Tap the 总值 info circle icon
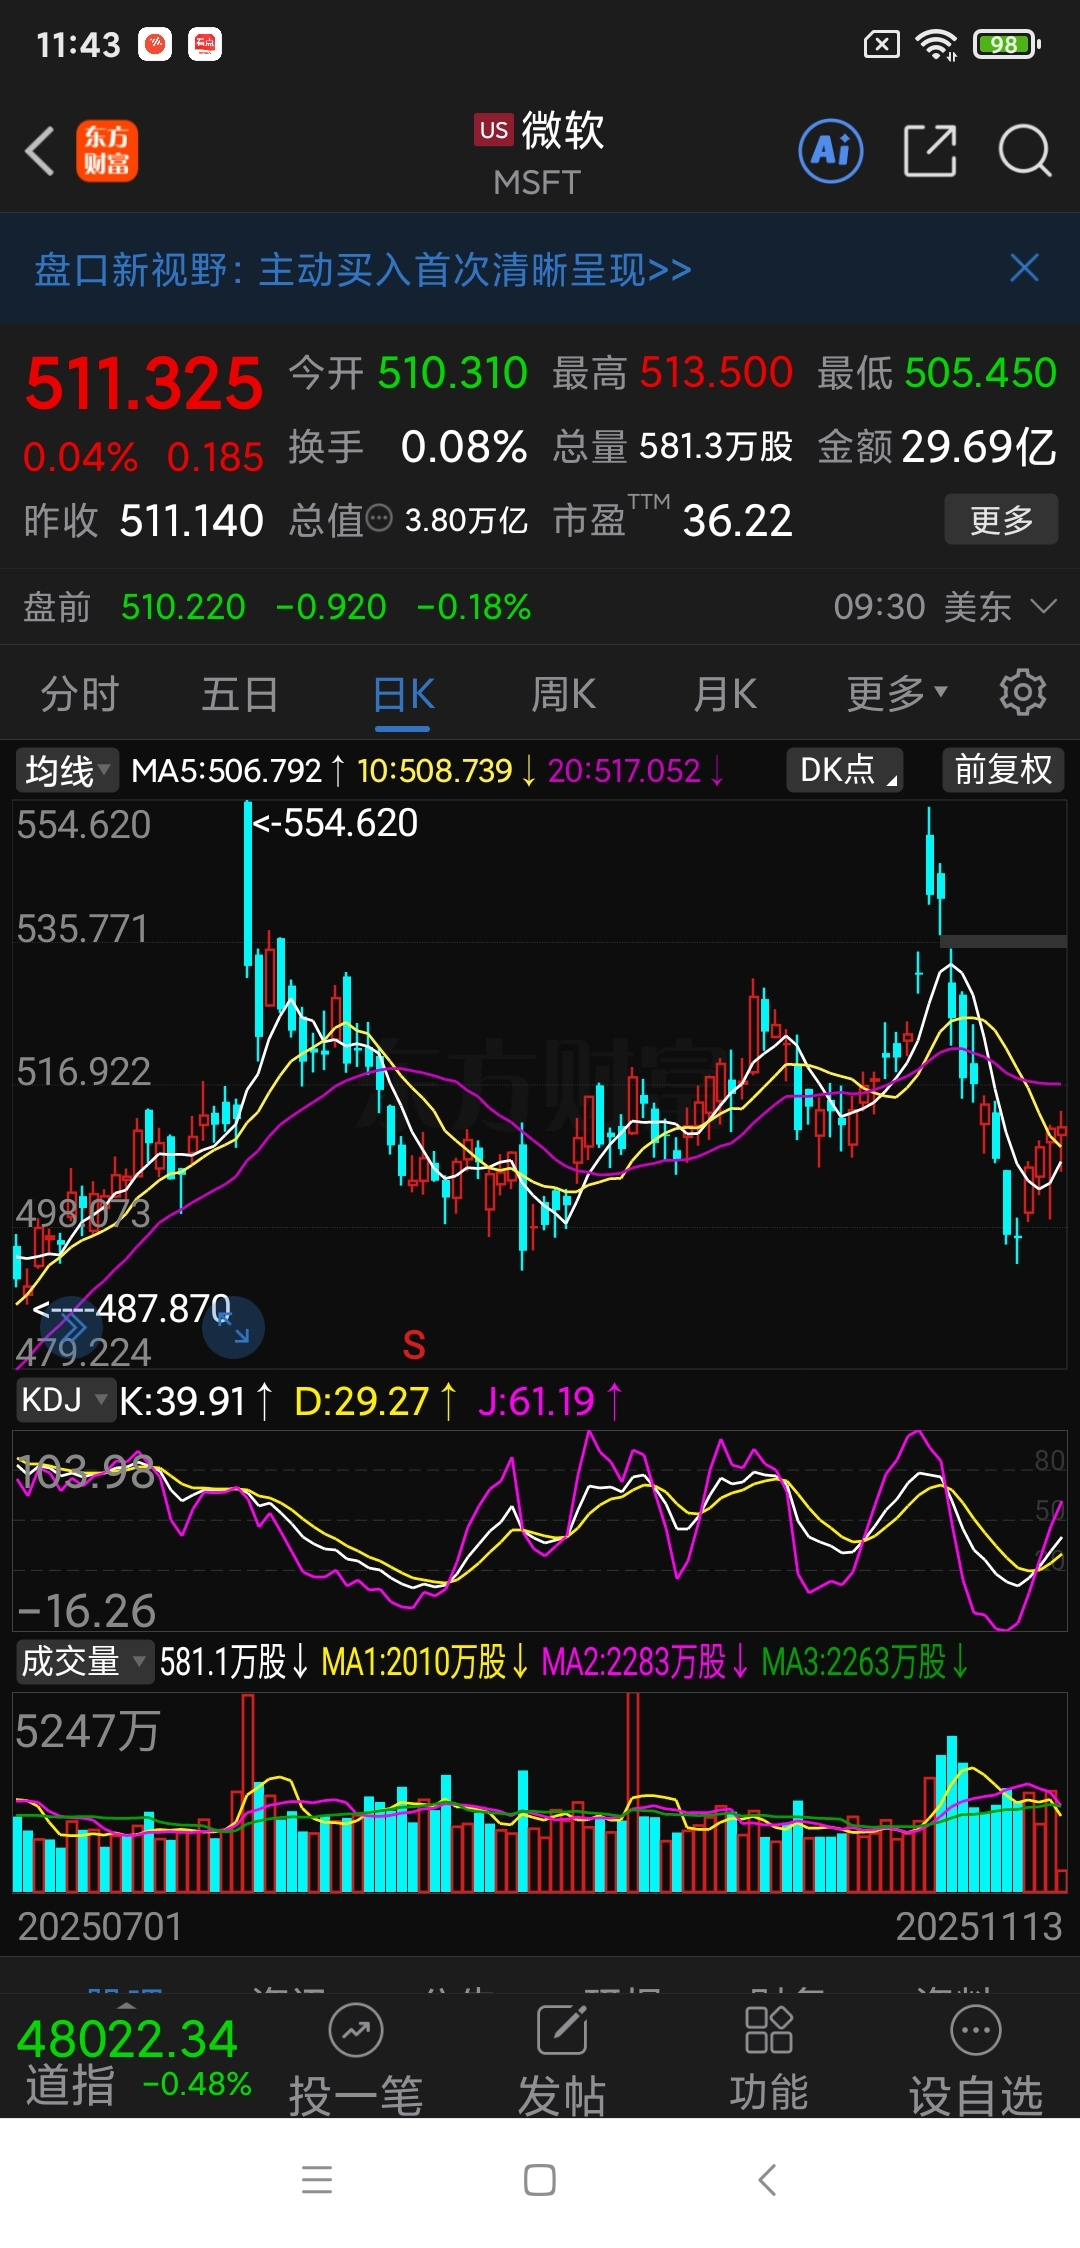The height and width of the screenshot is (2248, 1080). (x=379, y=518)
